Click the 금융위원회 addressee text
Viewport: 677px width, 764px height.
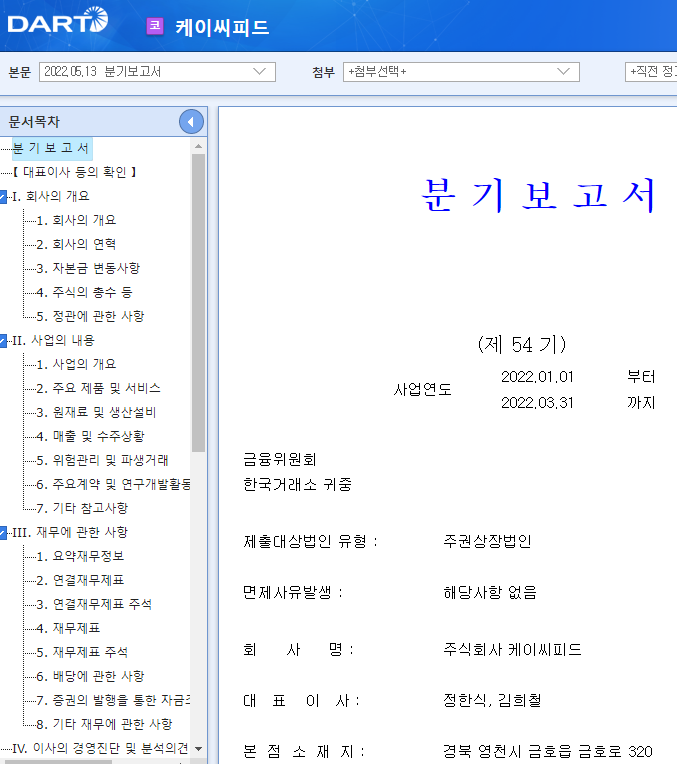pos(280,459)
